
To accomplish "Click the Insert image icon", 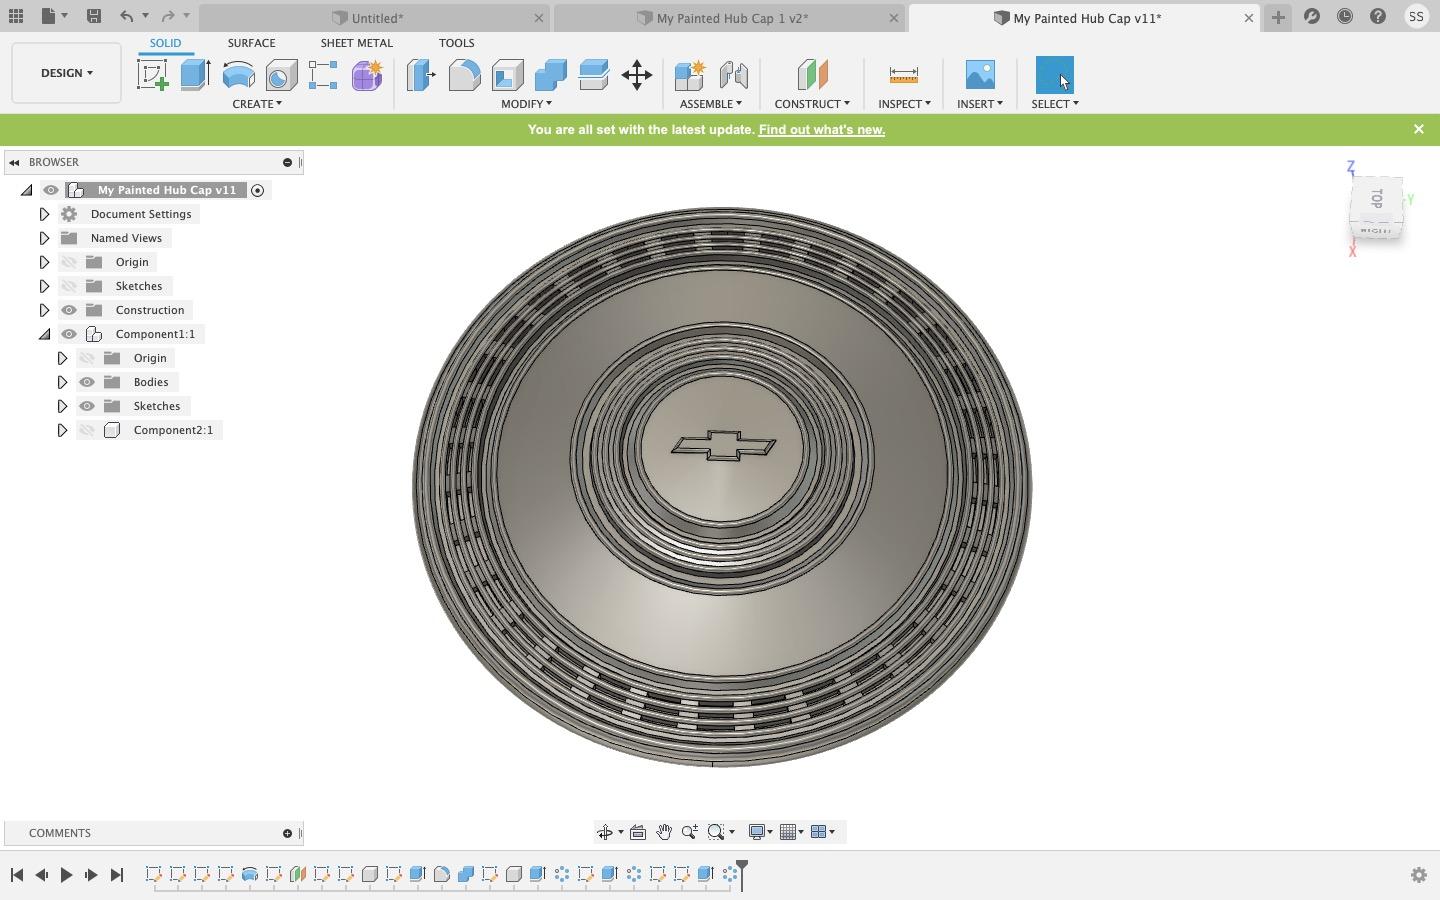I will 980,75.
